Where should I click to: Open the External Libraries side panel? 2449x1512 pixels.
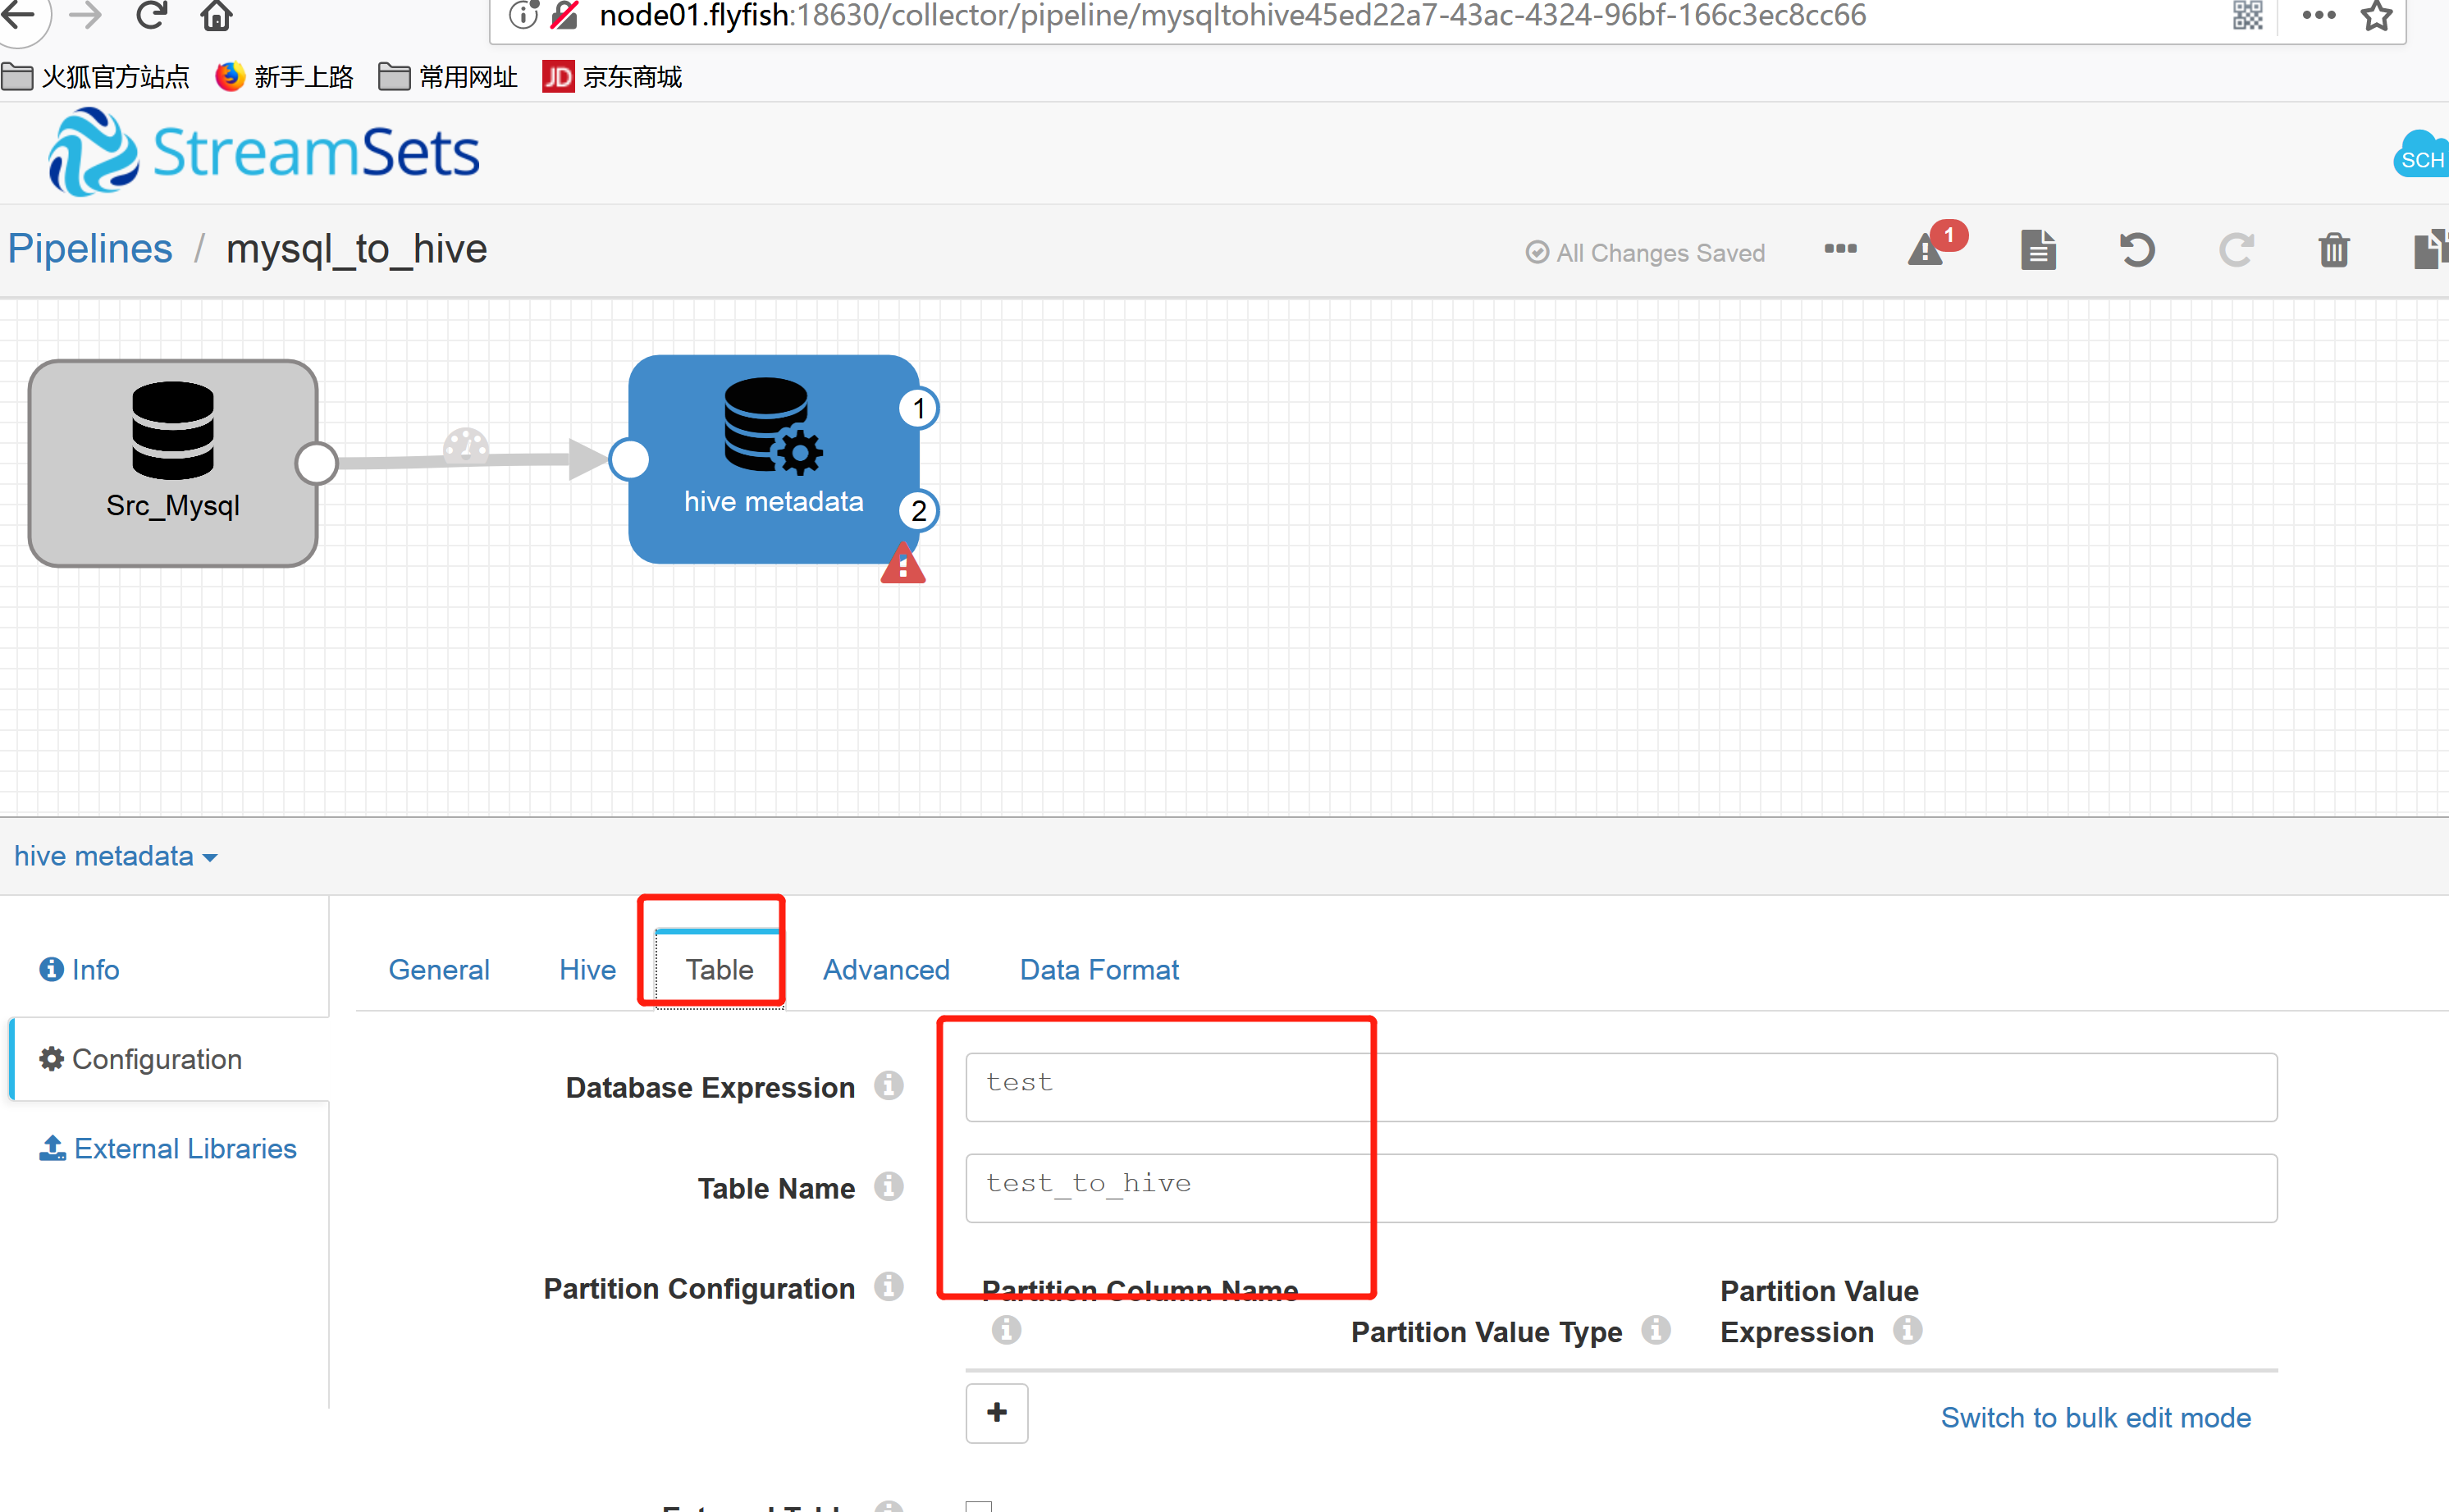pos(167,1148)
